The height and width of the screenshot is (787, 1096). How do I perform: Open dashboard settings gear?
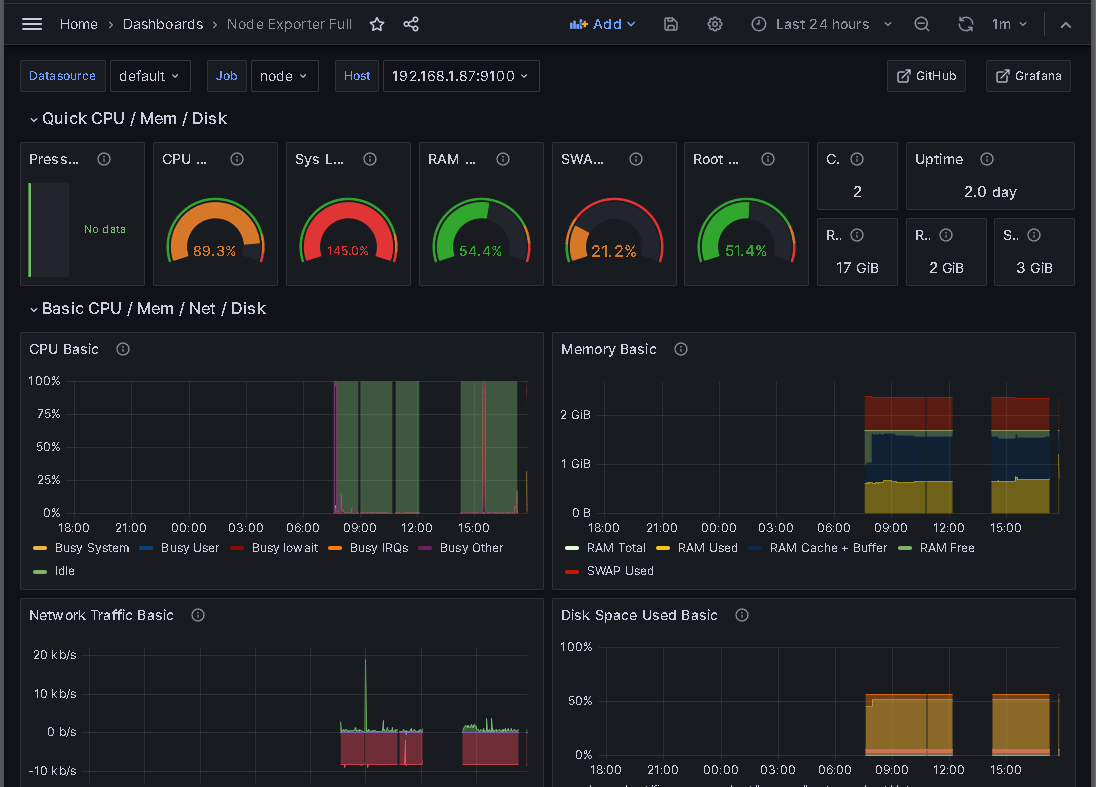[x=714, y=24]
